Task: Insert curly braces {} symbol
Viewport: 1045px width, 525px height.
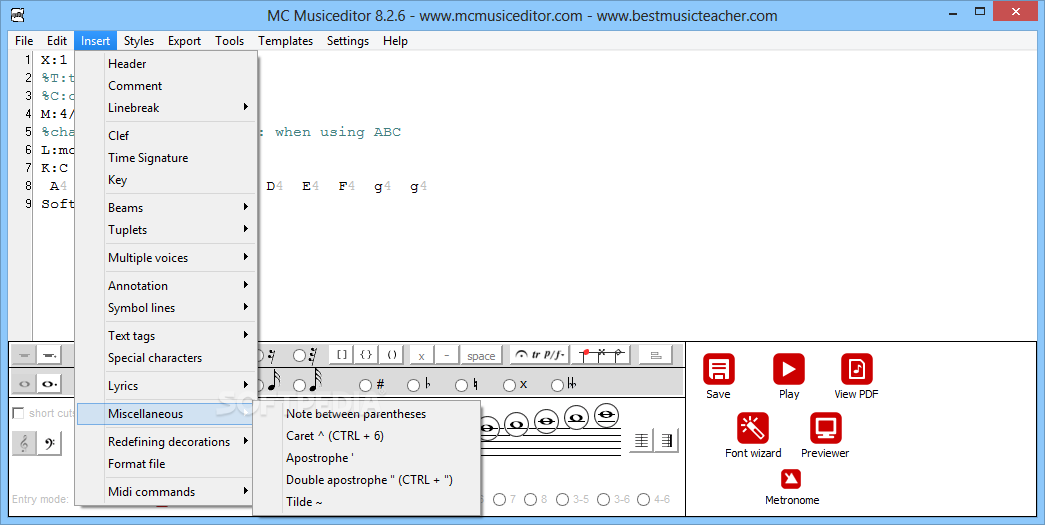Action: [x=366, y=355]
